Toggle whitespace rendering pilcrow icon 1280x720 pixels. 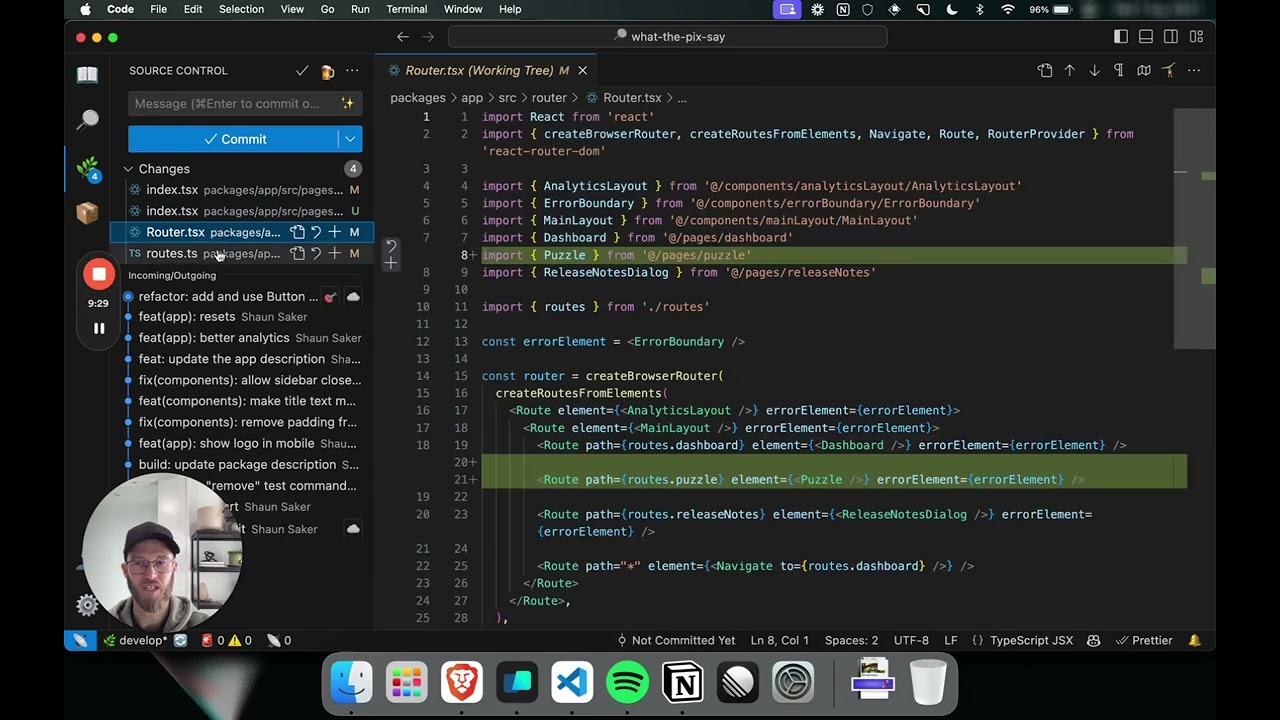coord(1119,71)
